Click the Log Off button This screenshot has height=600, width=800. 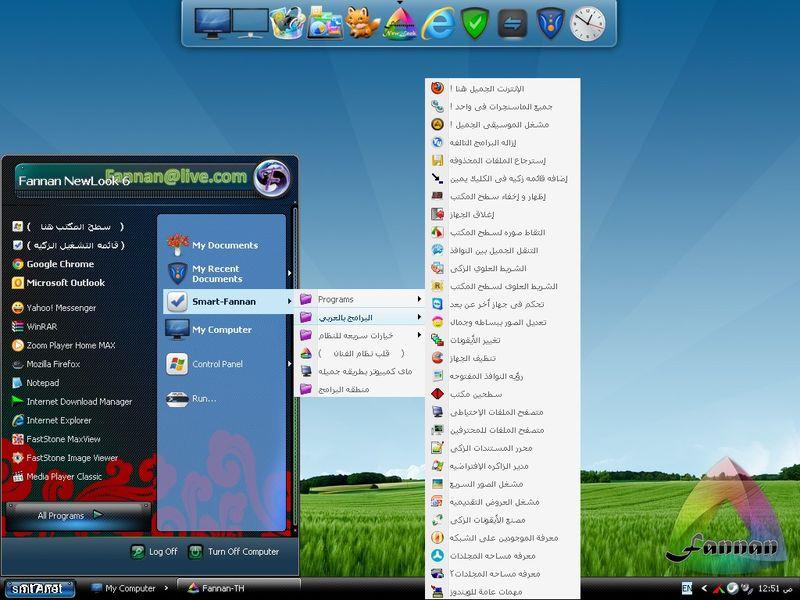(x=155, y=552)
